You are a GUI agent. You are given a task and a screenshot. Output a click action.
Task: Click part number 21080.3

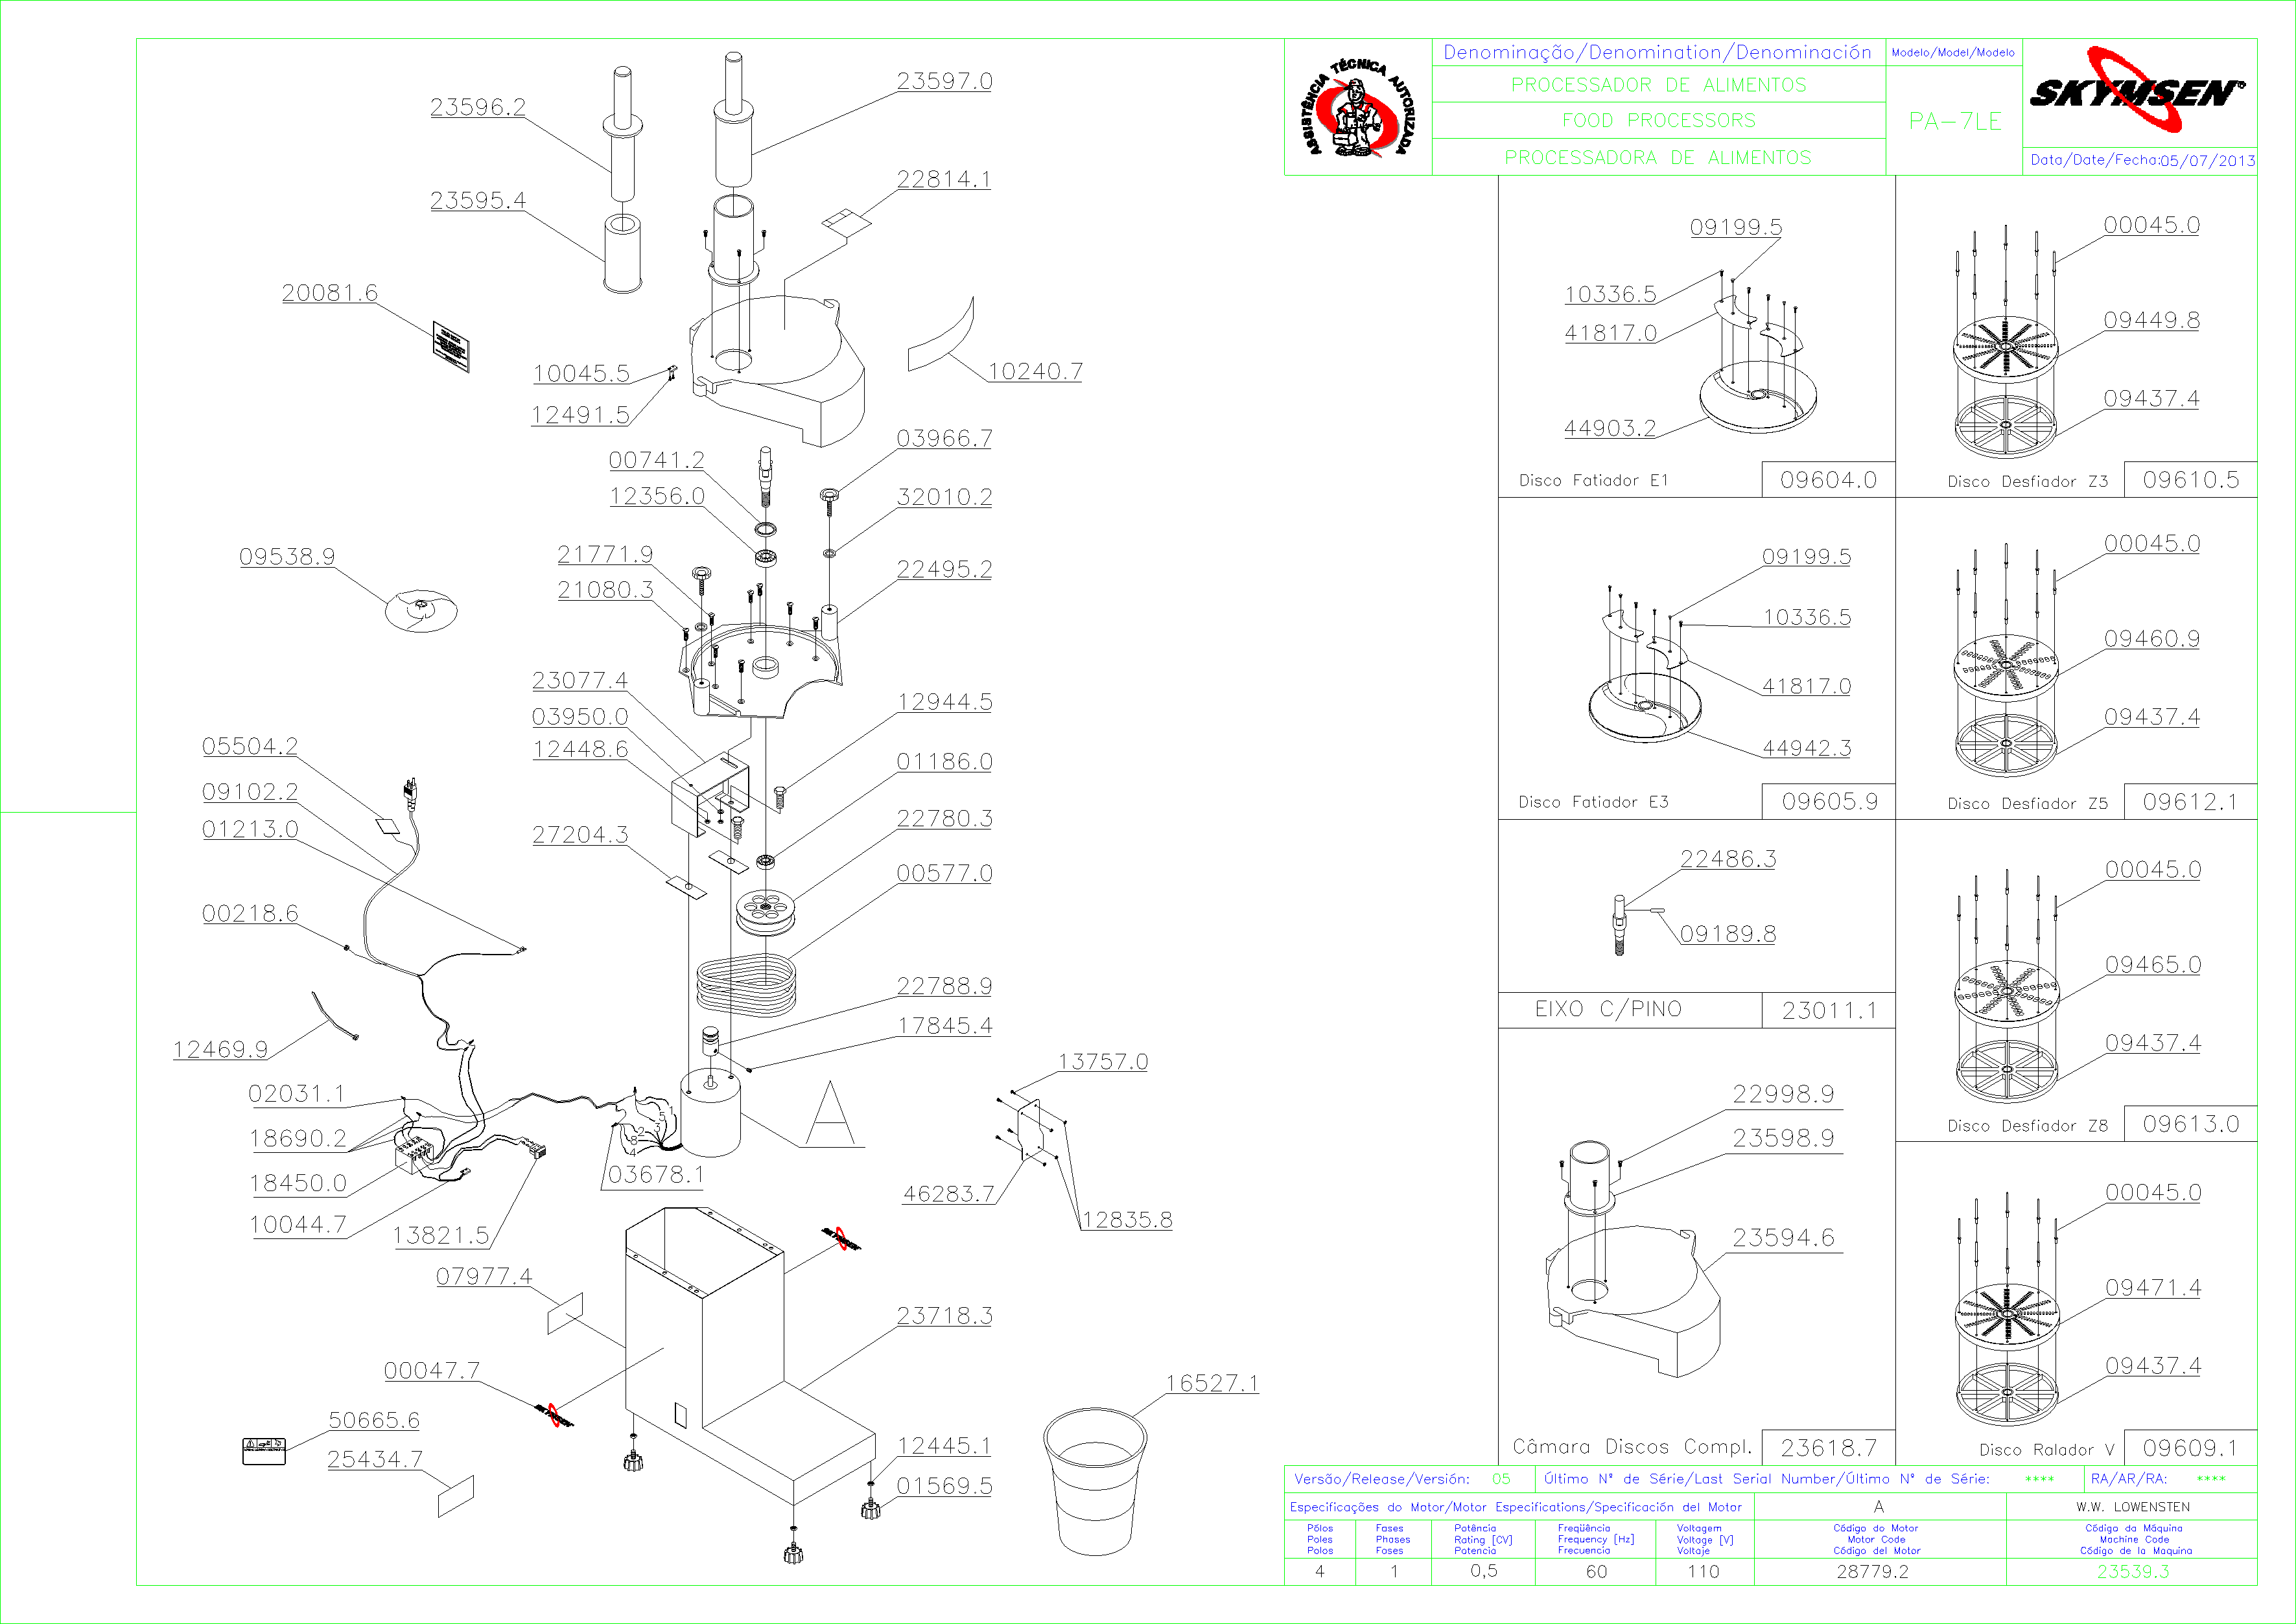tap(605, 590)
